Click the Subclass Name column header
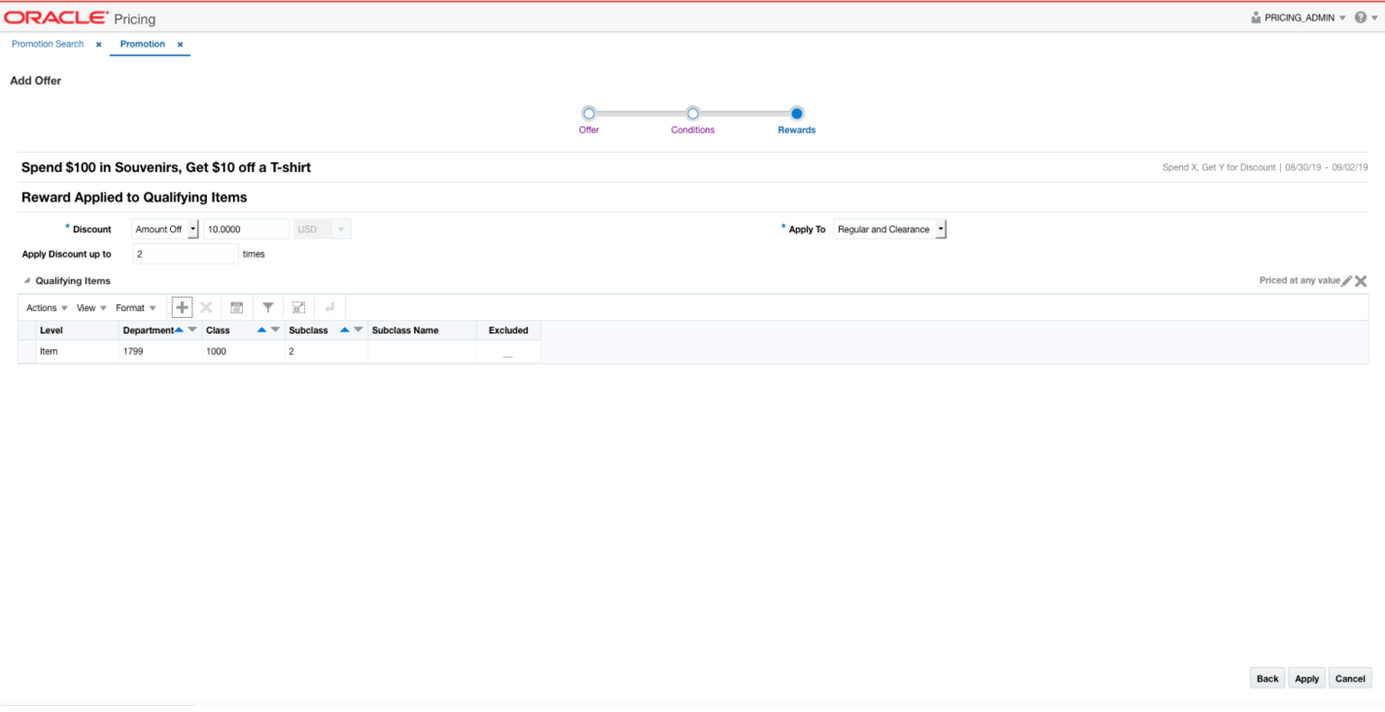 point(421,330)
